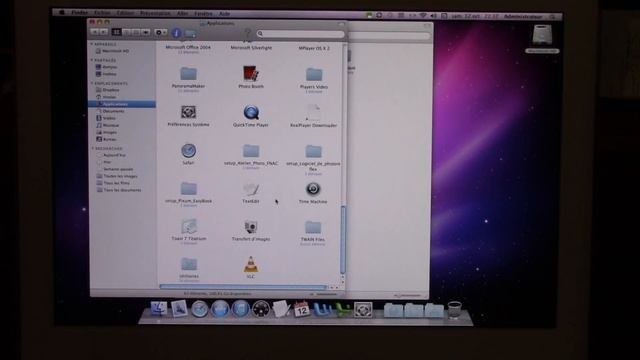Viewport: 640px width, 360px height.
Task: Open the Présentation menu
Action: point(155,13)
